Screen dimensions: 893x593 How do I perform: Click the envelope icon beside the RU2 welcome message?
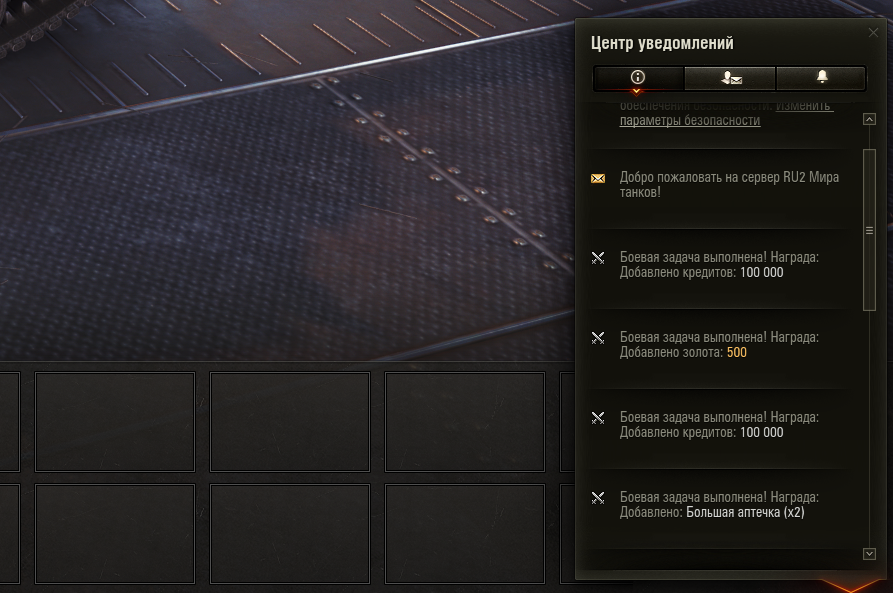pyautogui.click(x=598, y=179)
